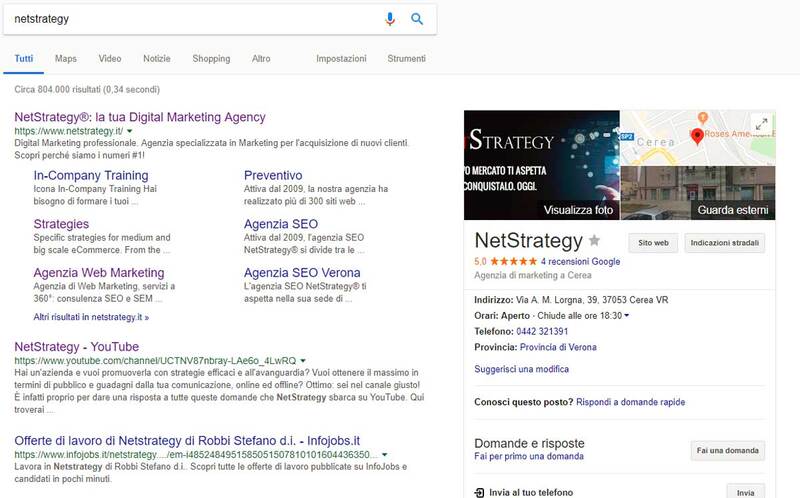Viewport: 800px width, 498px height.
Task: Open Provincia di Verona link
Action: (x=558, y=347)
